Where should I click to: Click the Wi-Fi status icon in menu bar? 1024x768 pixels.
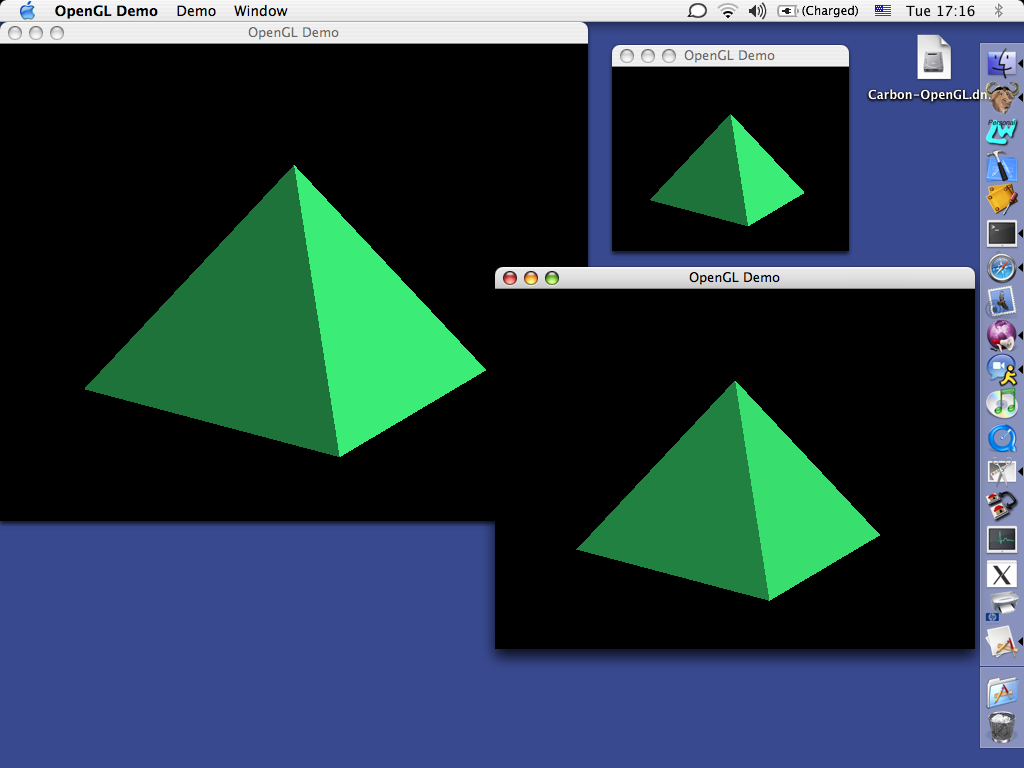pyautogui.click(x=728, y=11)
